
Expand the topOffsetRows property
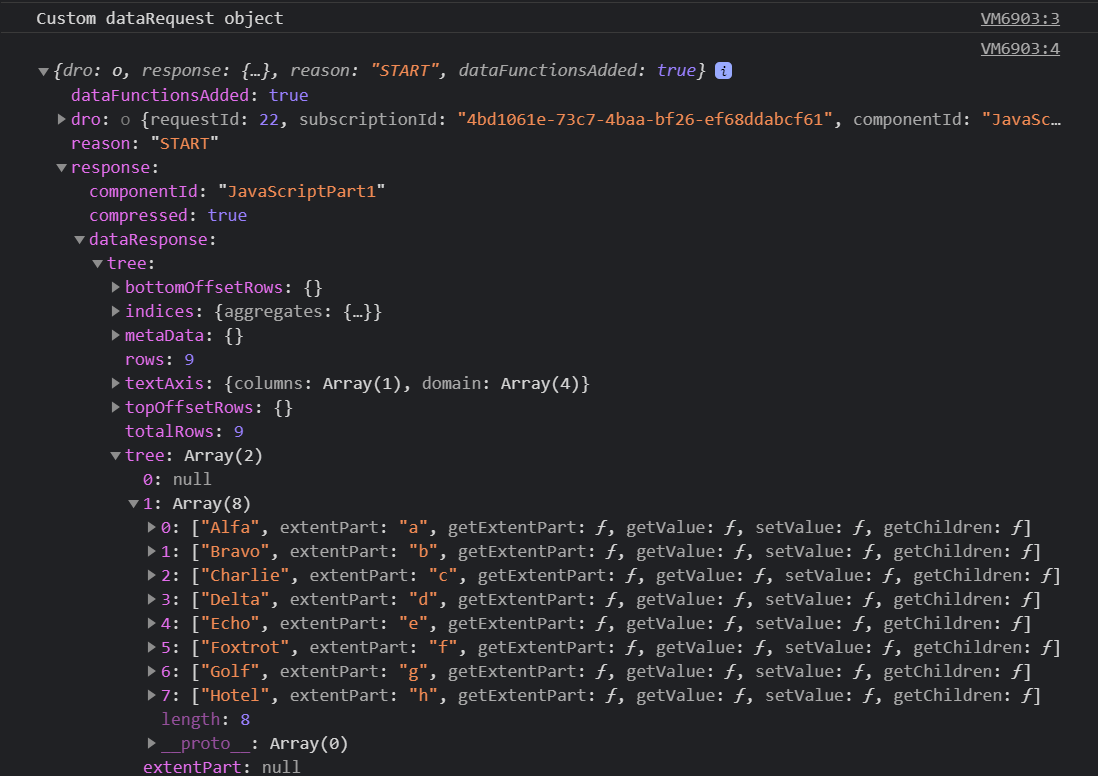click(116, 407)
